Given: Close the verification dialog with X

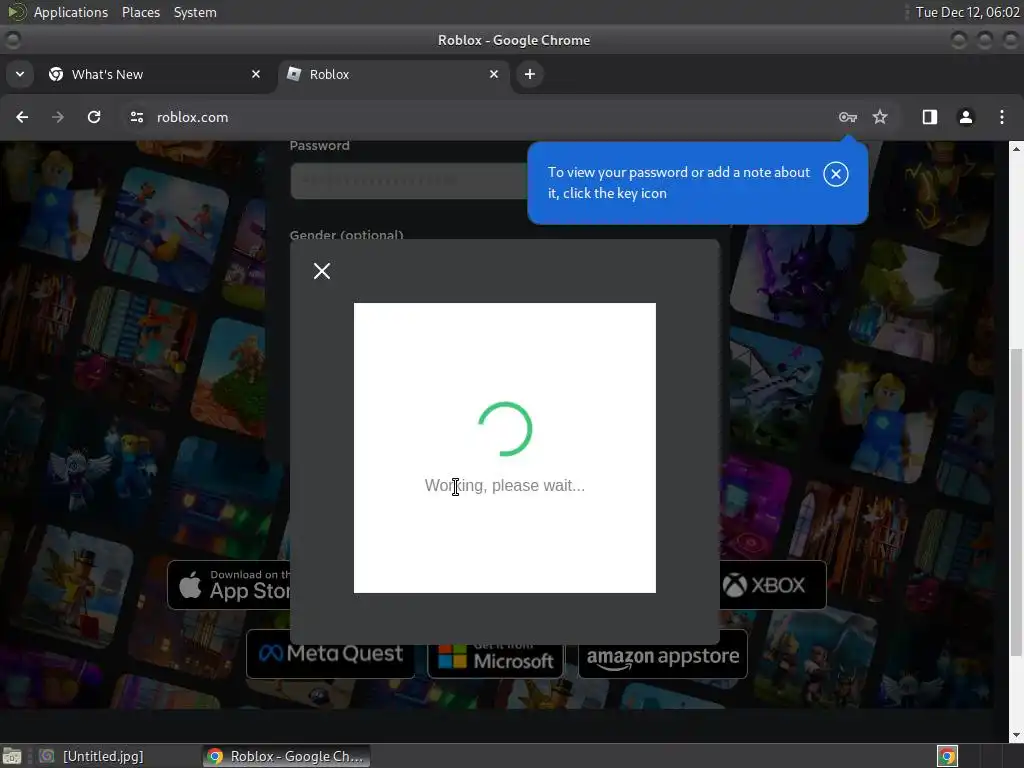Looking at the screenshot, I should [321, 270].
